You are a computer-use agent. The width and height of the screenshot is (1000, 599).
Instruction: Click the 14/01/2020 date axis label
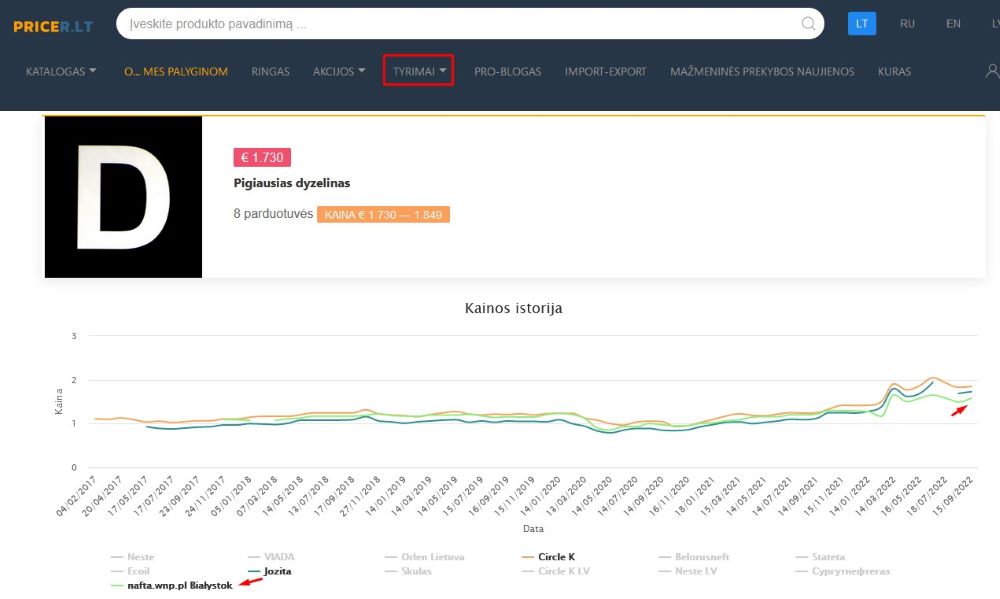click(540, 496)
